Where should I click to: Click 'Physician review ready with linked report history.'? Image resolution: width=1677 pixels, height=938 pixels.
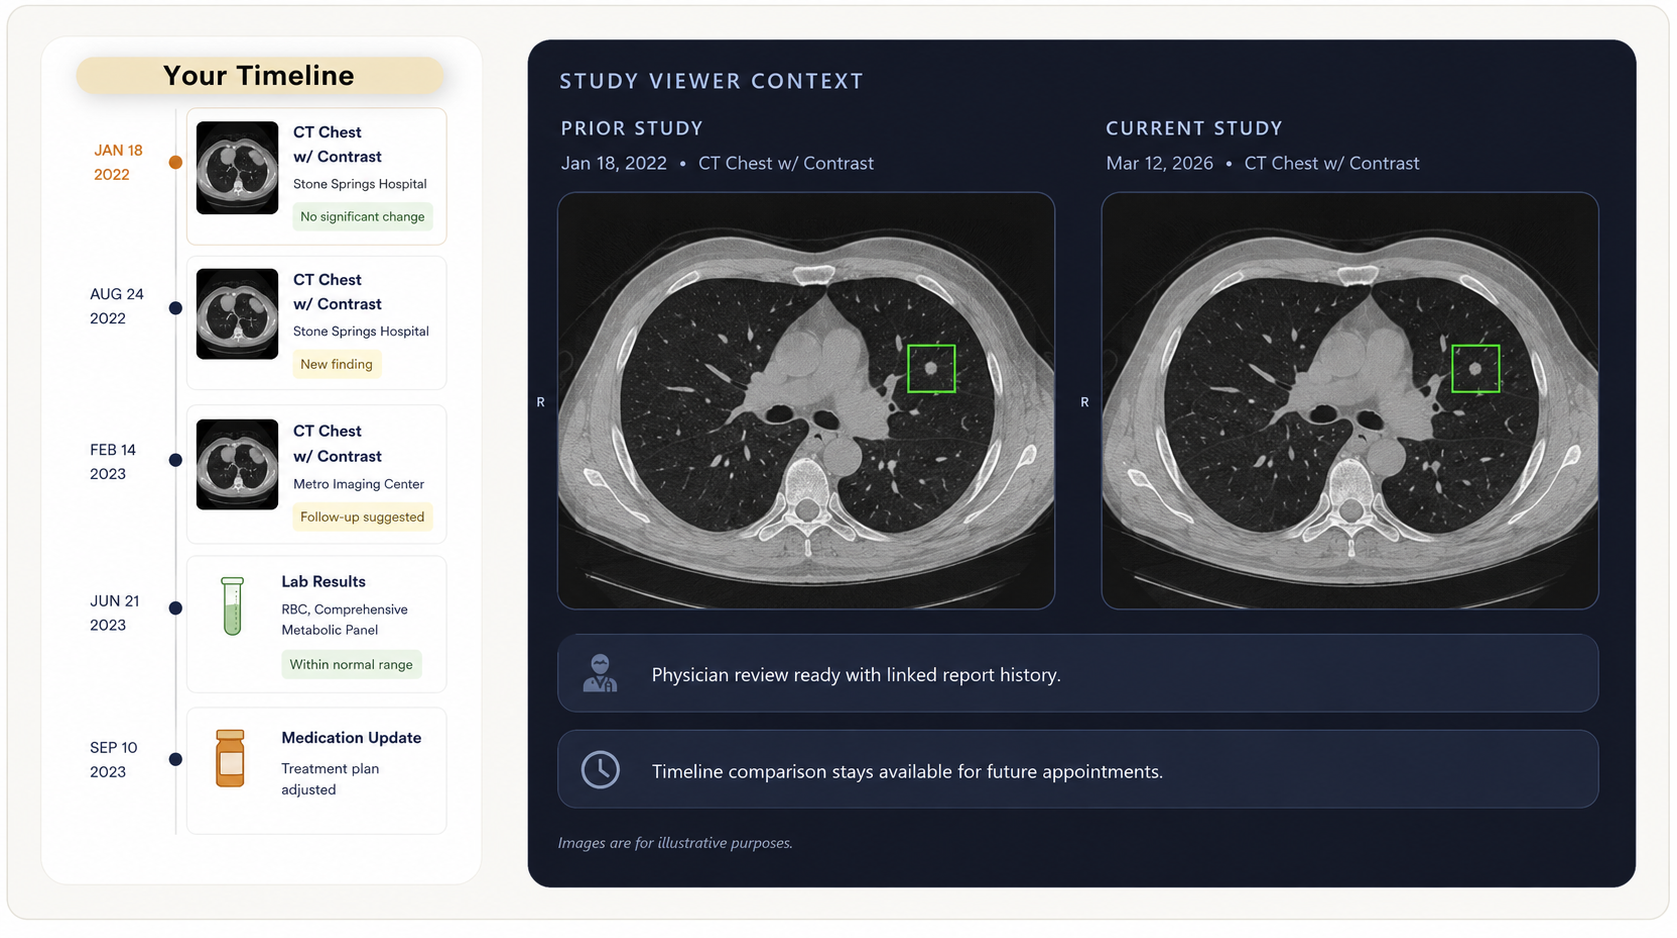click(x=856, y=675)
